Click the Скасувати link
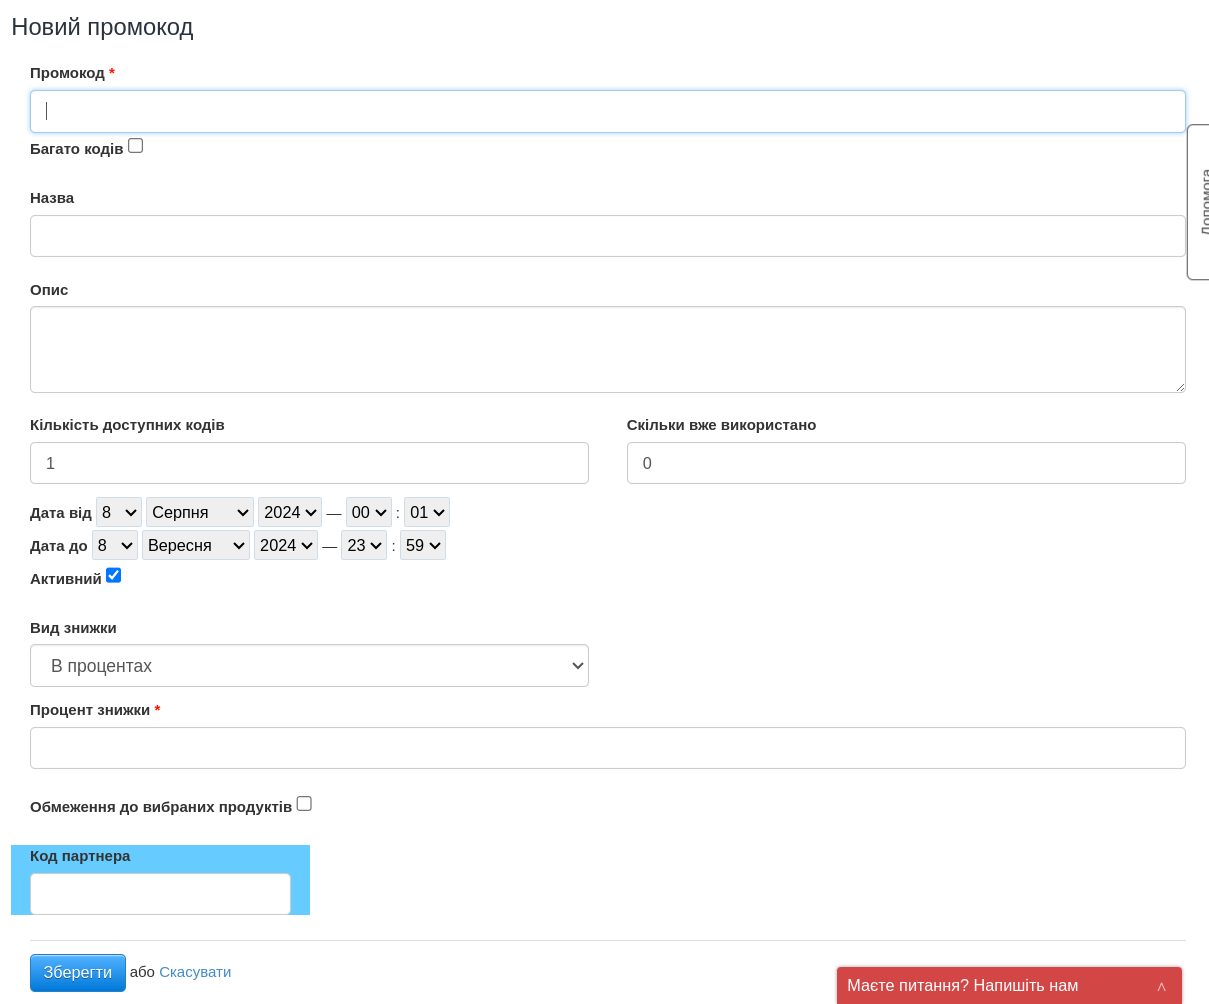Screen dimensions: 1209x1004 pyautogui.click(x=195, y=972)
